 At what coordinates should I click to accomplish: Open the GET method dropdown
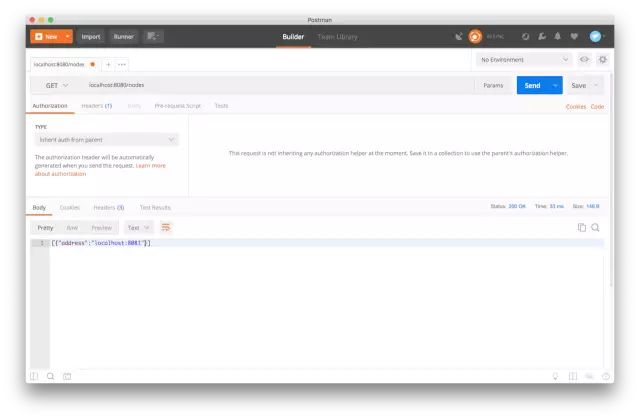click(x=56, y=85)
